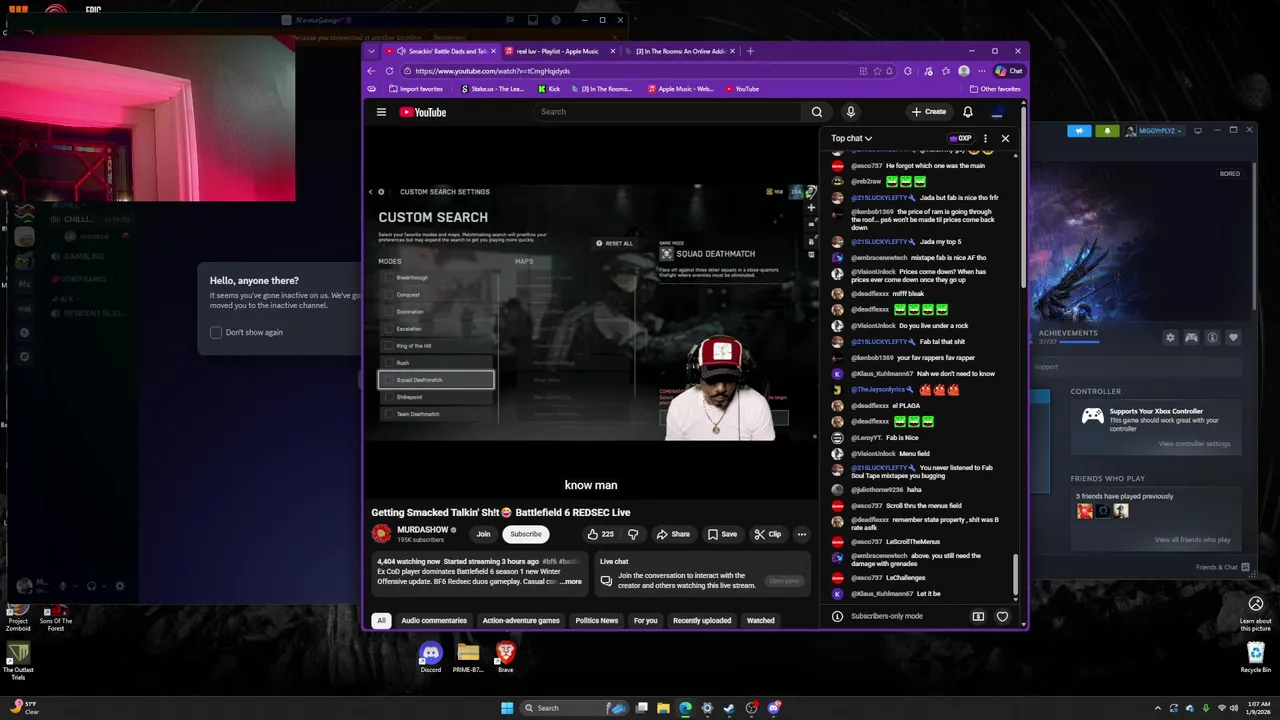
Task: Toggle Team Deathmatch mode checkbox
Action: point(390,414)
